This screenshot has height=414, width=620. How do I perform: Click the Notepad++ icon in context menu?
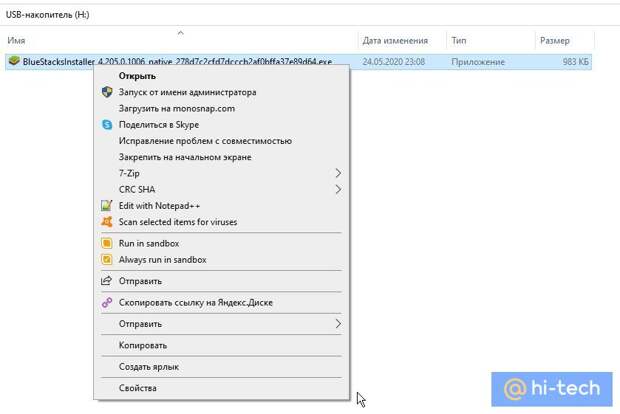[107, 206]
